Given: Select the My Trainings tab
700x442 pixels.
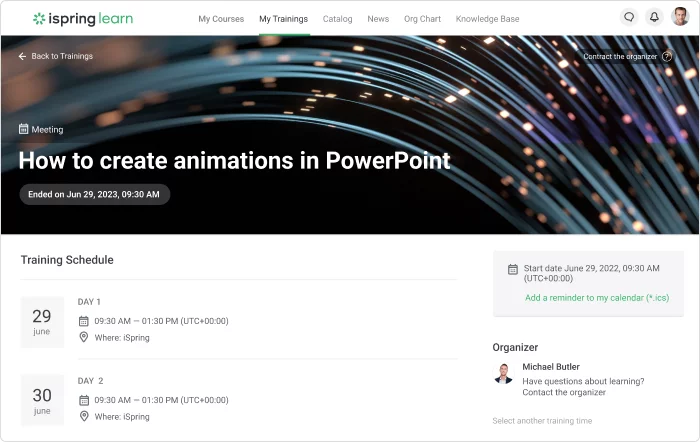Looking at the screenshot, I should click(283, 19).
